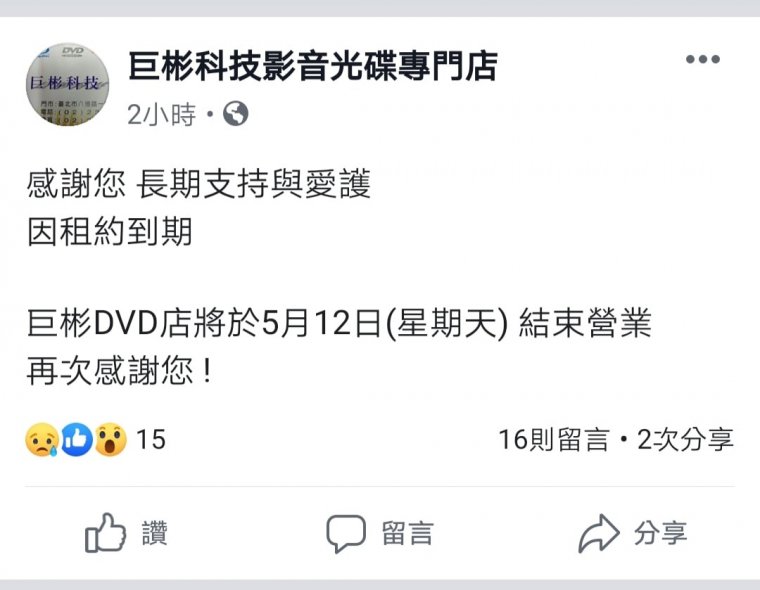Tap the 留言 comment button label
The height and width of the screenshot is (590, 760).
point(407,533)
